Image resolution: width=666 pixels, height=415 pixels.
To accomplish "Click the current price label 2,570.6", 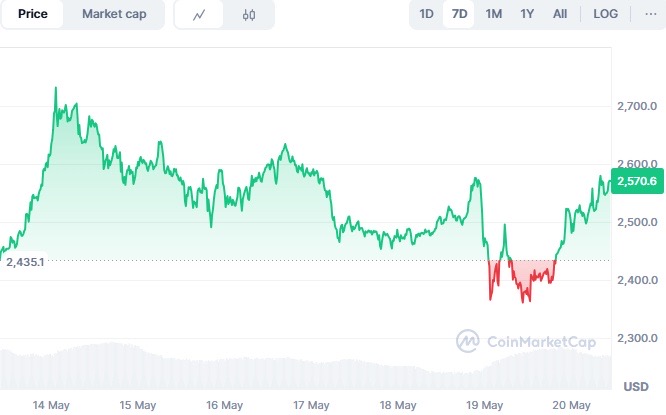I will tap(637, 181).
